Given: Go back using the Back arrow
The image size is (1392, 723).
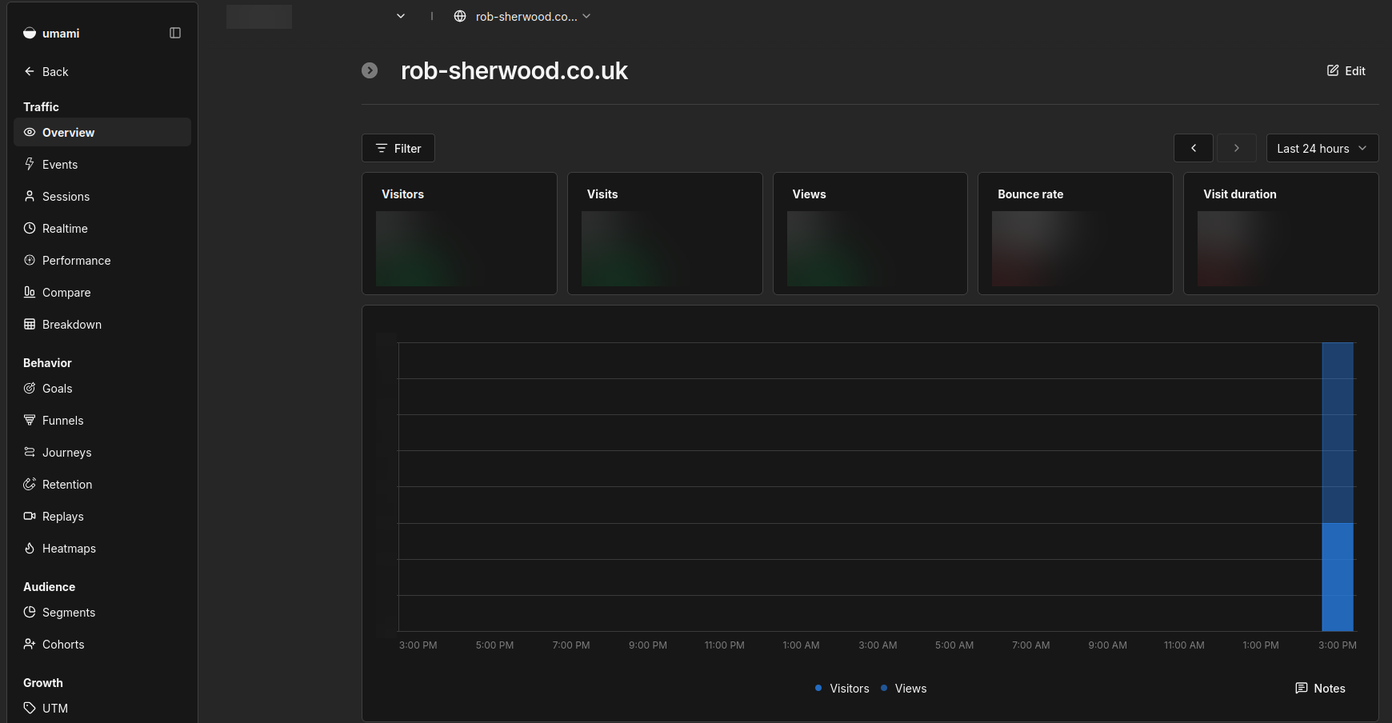Looking at the screenshot, I should click(30, 72).
